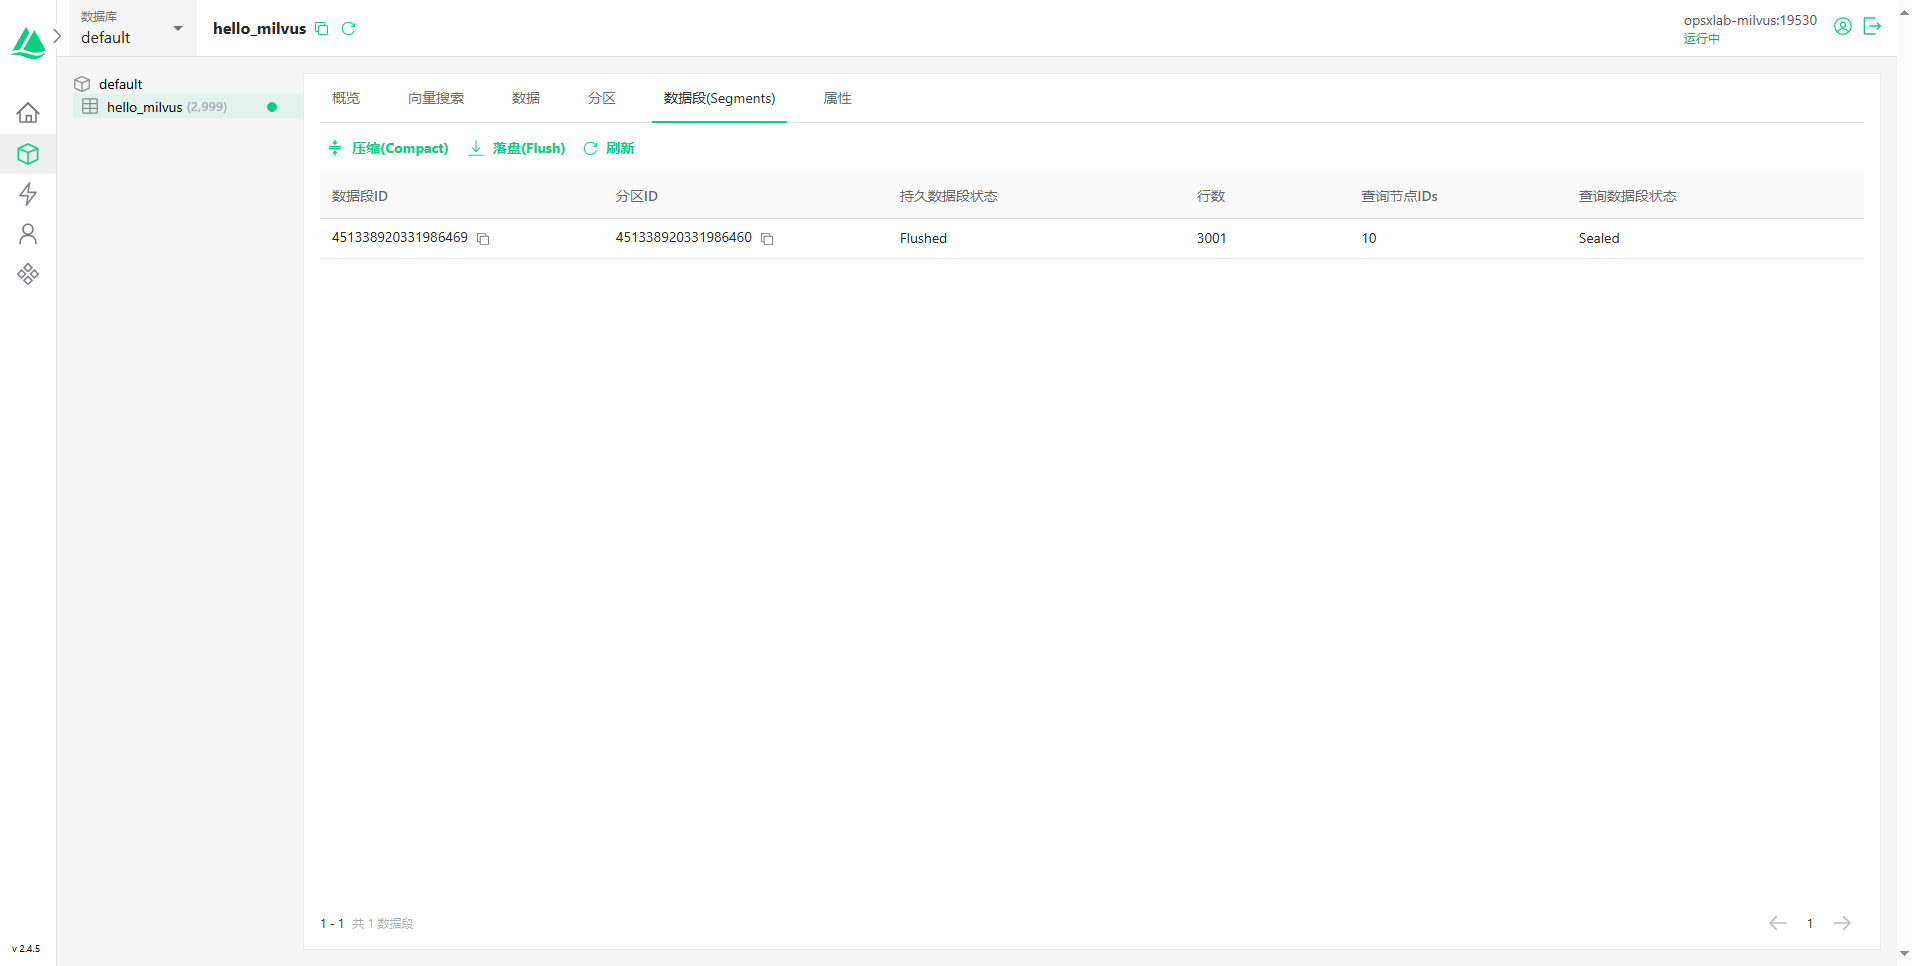This screenshot has width=1912, height=966.
Task: Go to Home in the sidebar
Action: click(x=28, y=113)
